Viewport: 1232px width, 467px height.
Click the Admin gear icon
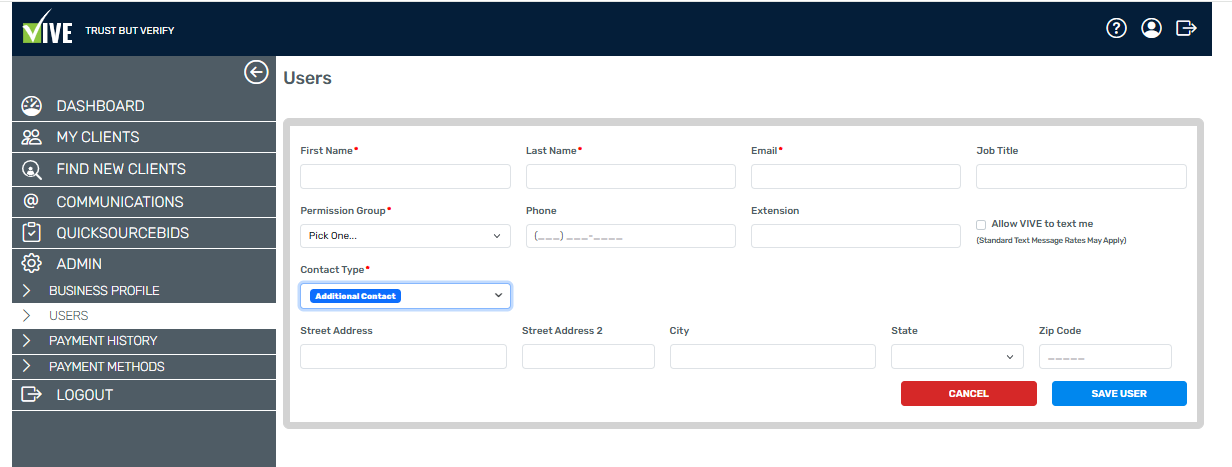click(x=32, y=264)
